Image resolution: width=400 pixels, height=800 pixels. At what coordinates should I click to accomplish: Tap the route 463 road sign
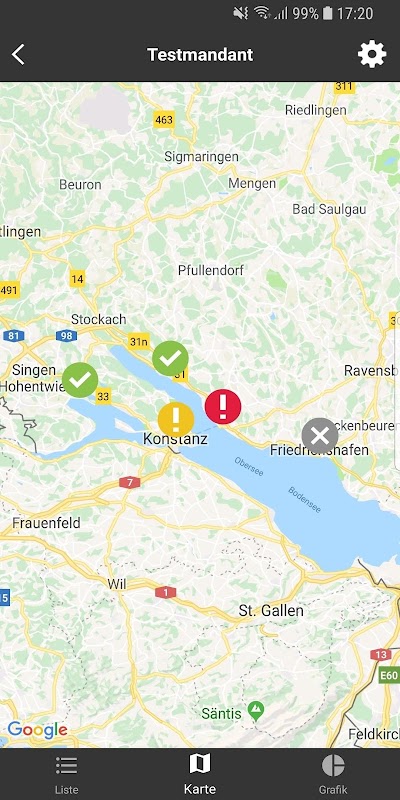(x=164, y=120)
